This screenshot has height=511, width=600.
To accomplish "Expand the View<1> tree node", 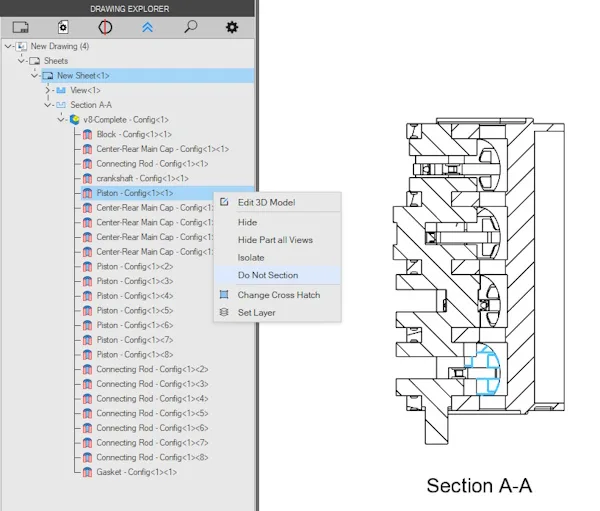I will click(47, 90).
